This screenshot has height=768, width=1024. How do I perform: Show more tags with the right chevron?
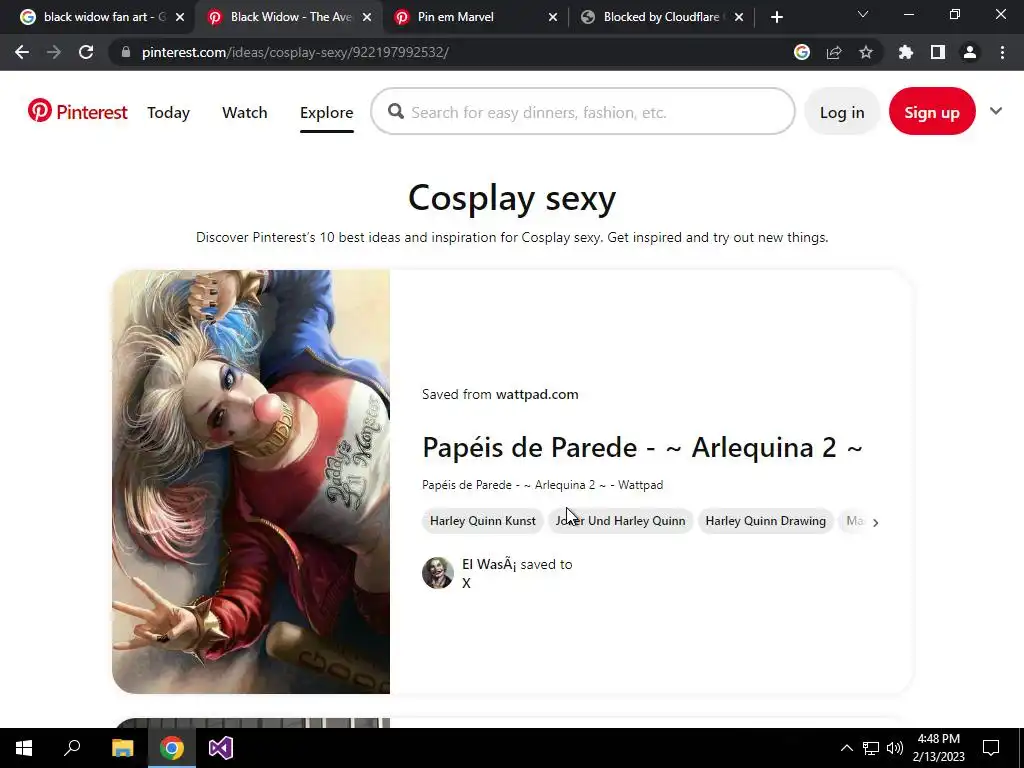[x=875, y=522]
